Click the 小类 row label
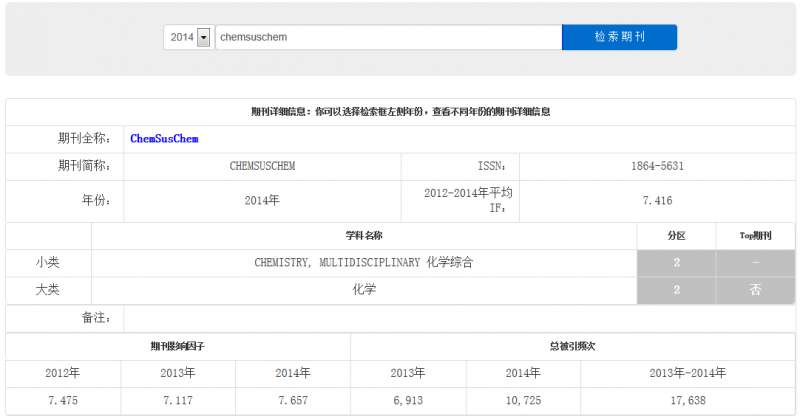The width and height of the screenshot is (800, 419). click(x=47, y=263)
